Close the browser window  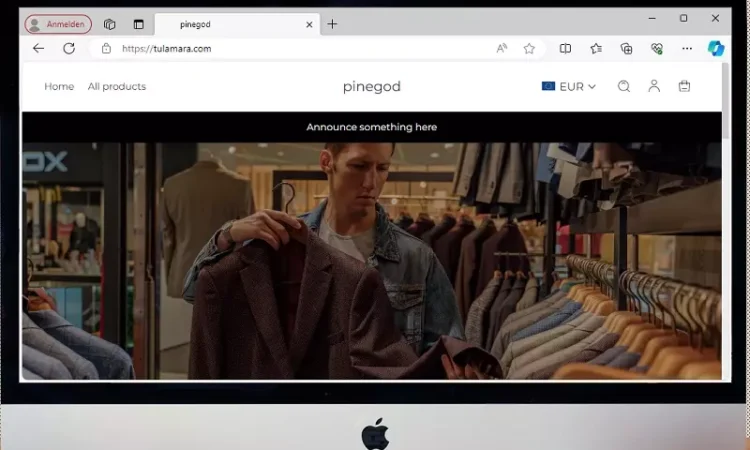[x=715, y=18]
